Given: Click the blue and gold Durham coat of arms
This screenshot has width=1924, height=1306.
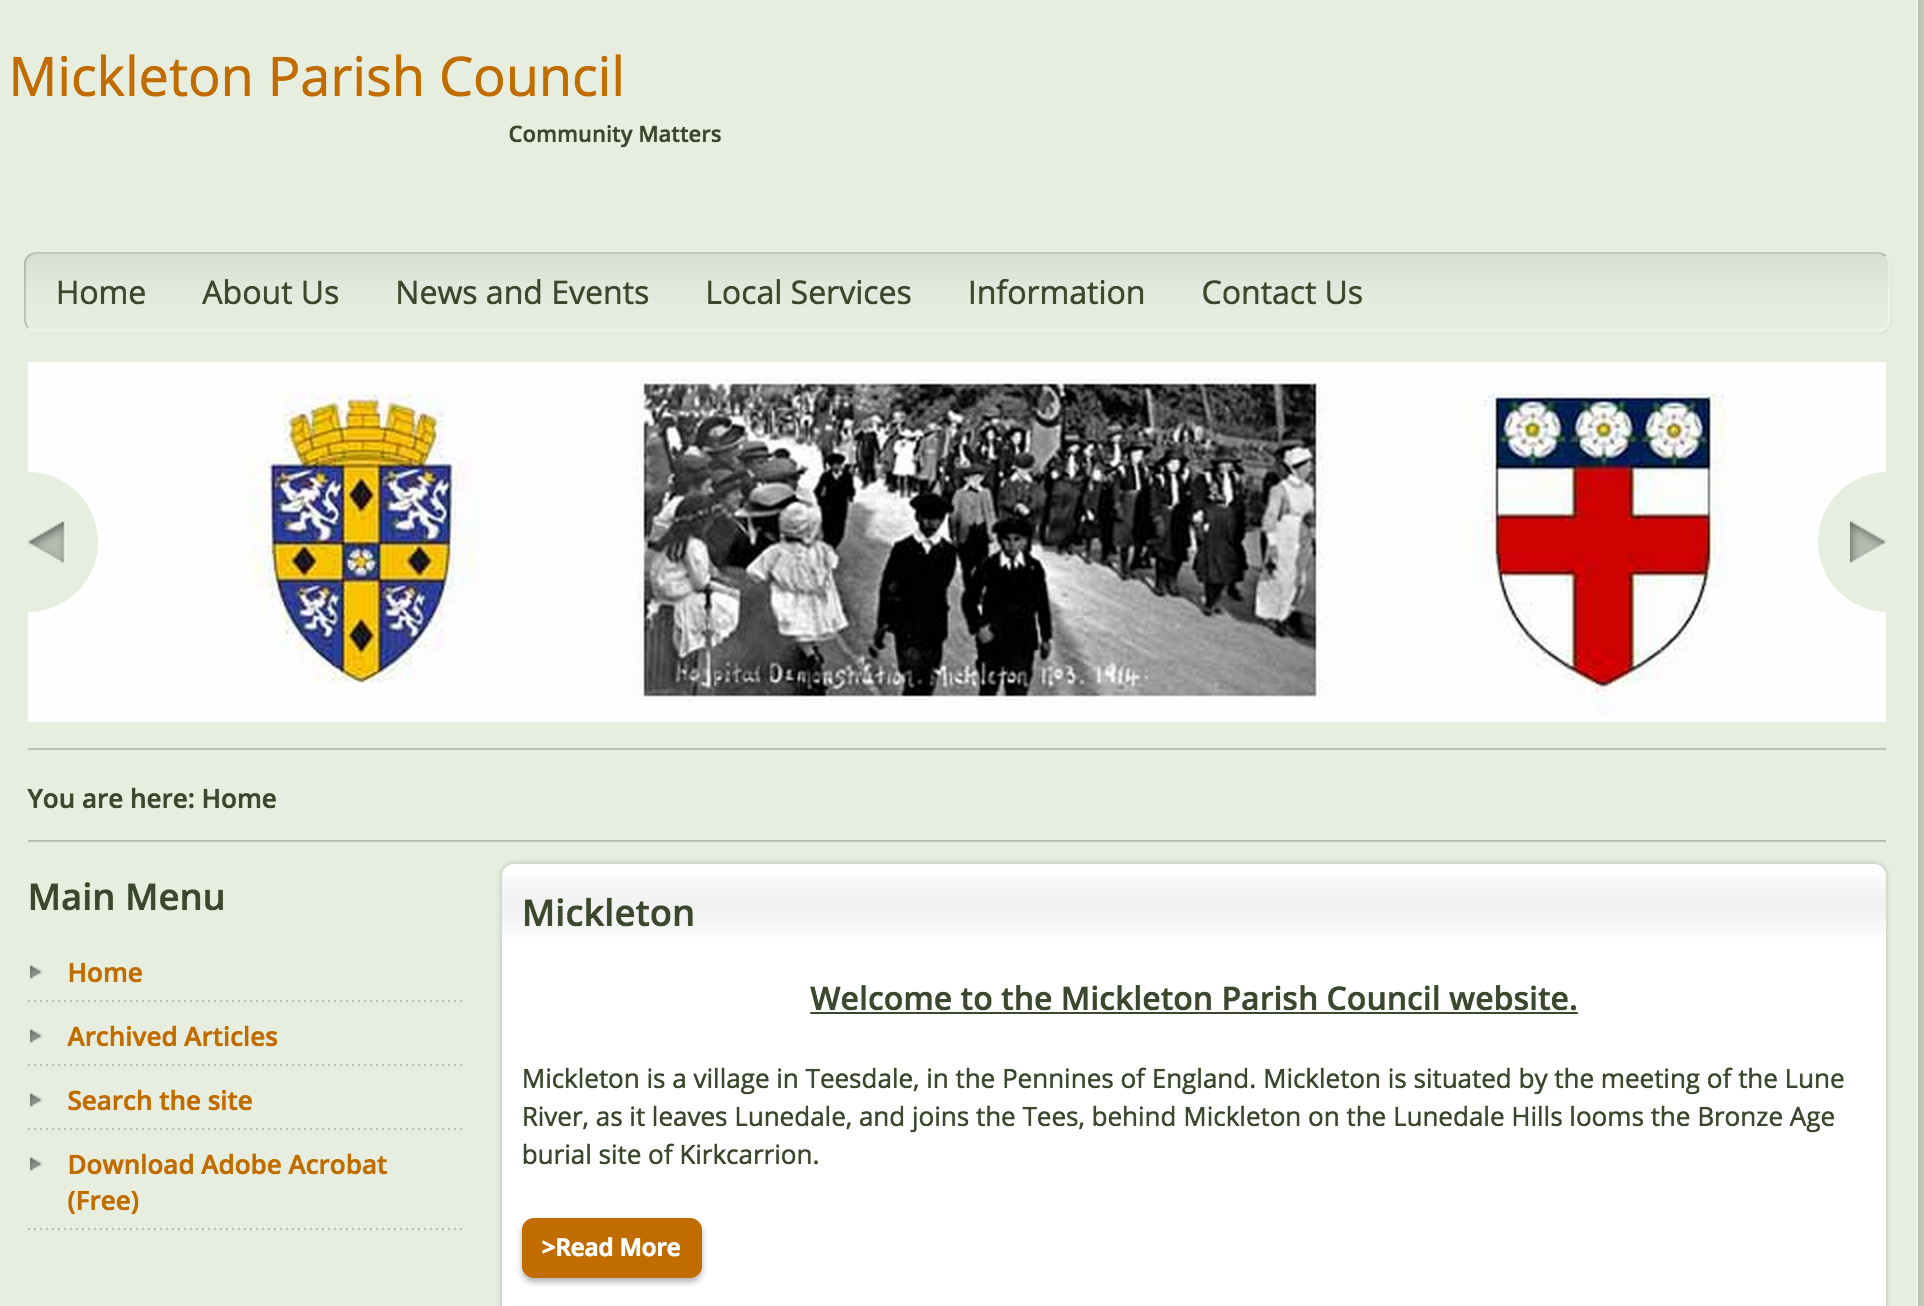Looking at the screenshot, I should (361, 541).
